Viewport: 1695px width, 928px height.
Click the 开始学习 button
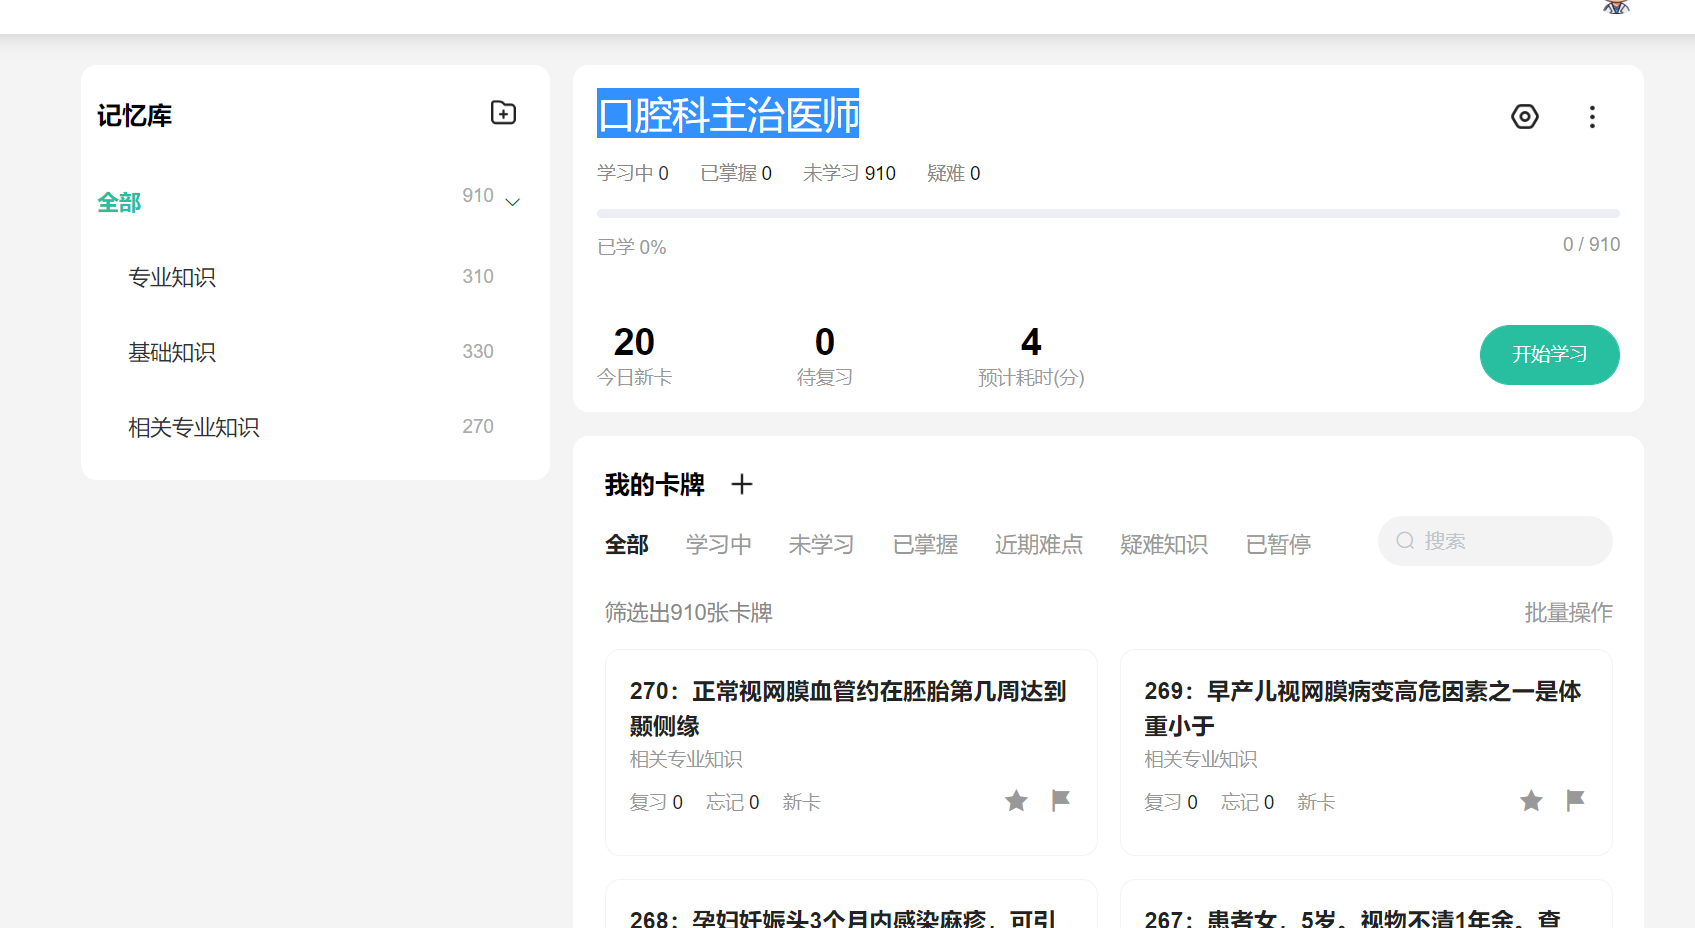[x=1549, y=355]
